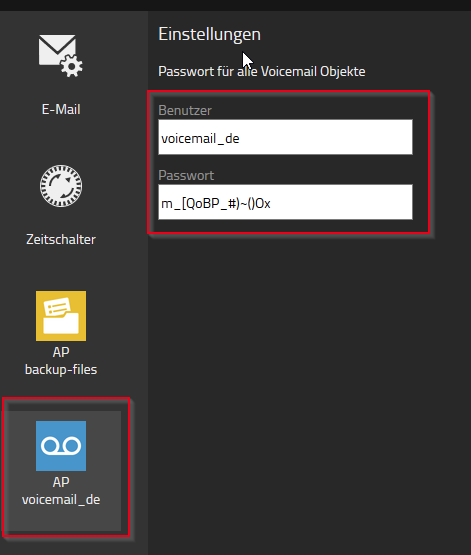
Task: Click the Benutzer field label
Action: 185,110
